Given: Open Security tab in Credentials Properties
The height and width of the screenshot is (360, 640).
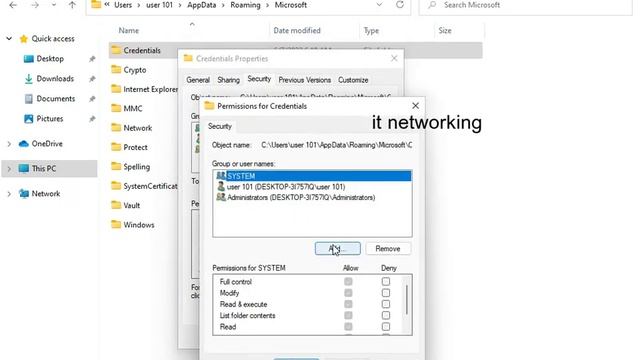Looking at the screenshot, I should point(259,79).
